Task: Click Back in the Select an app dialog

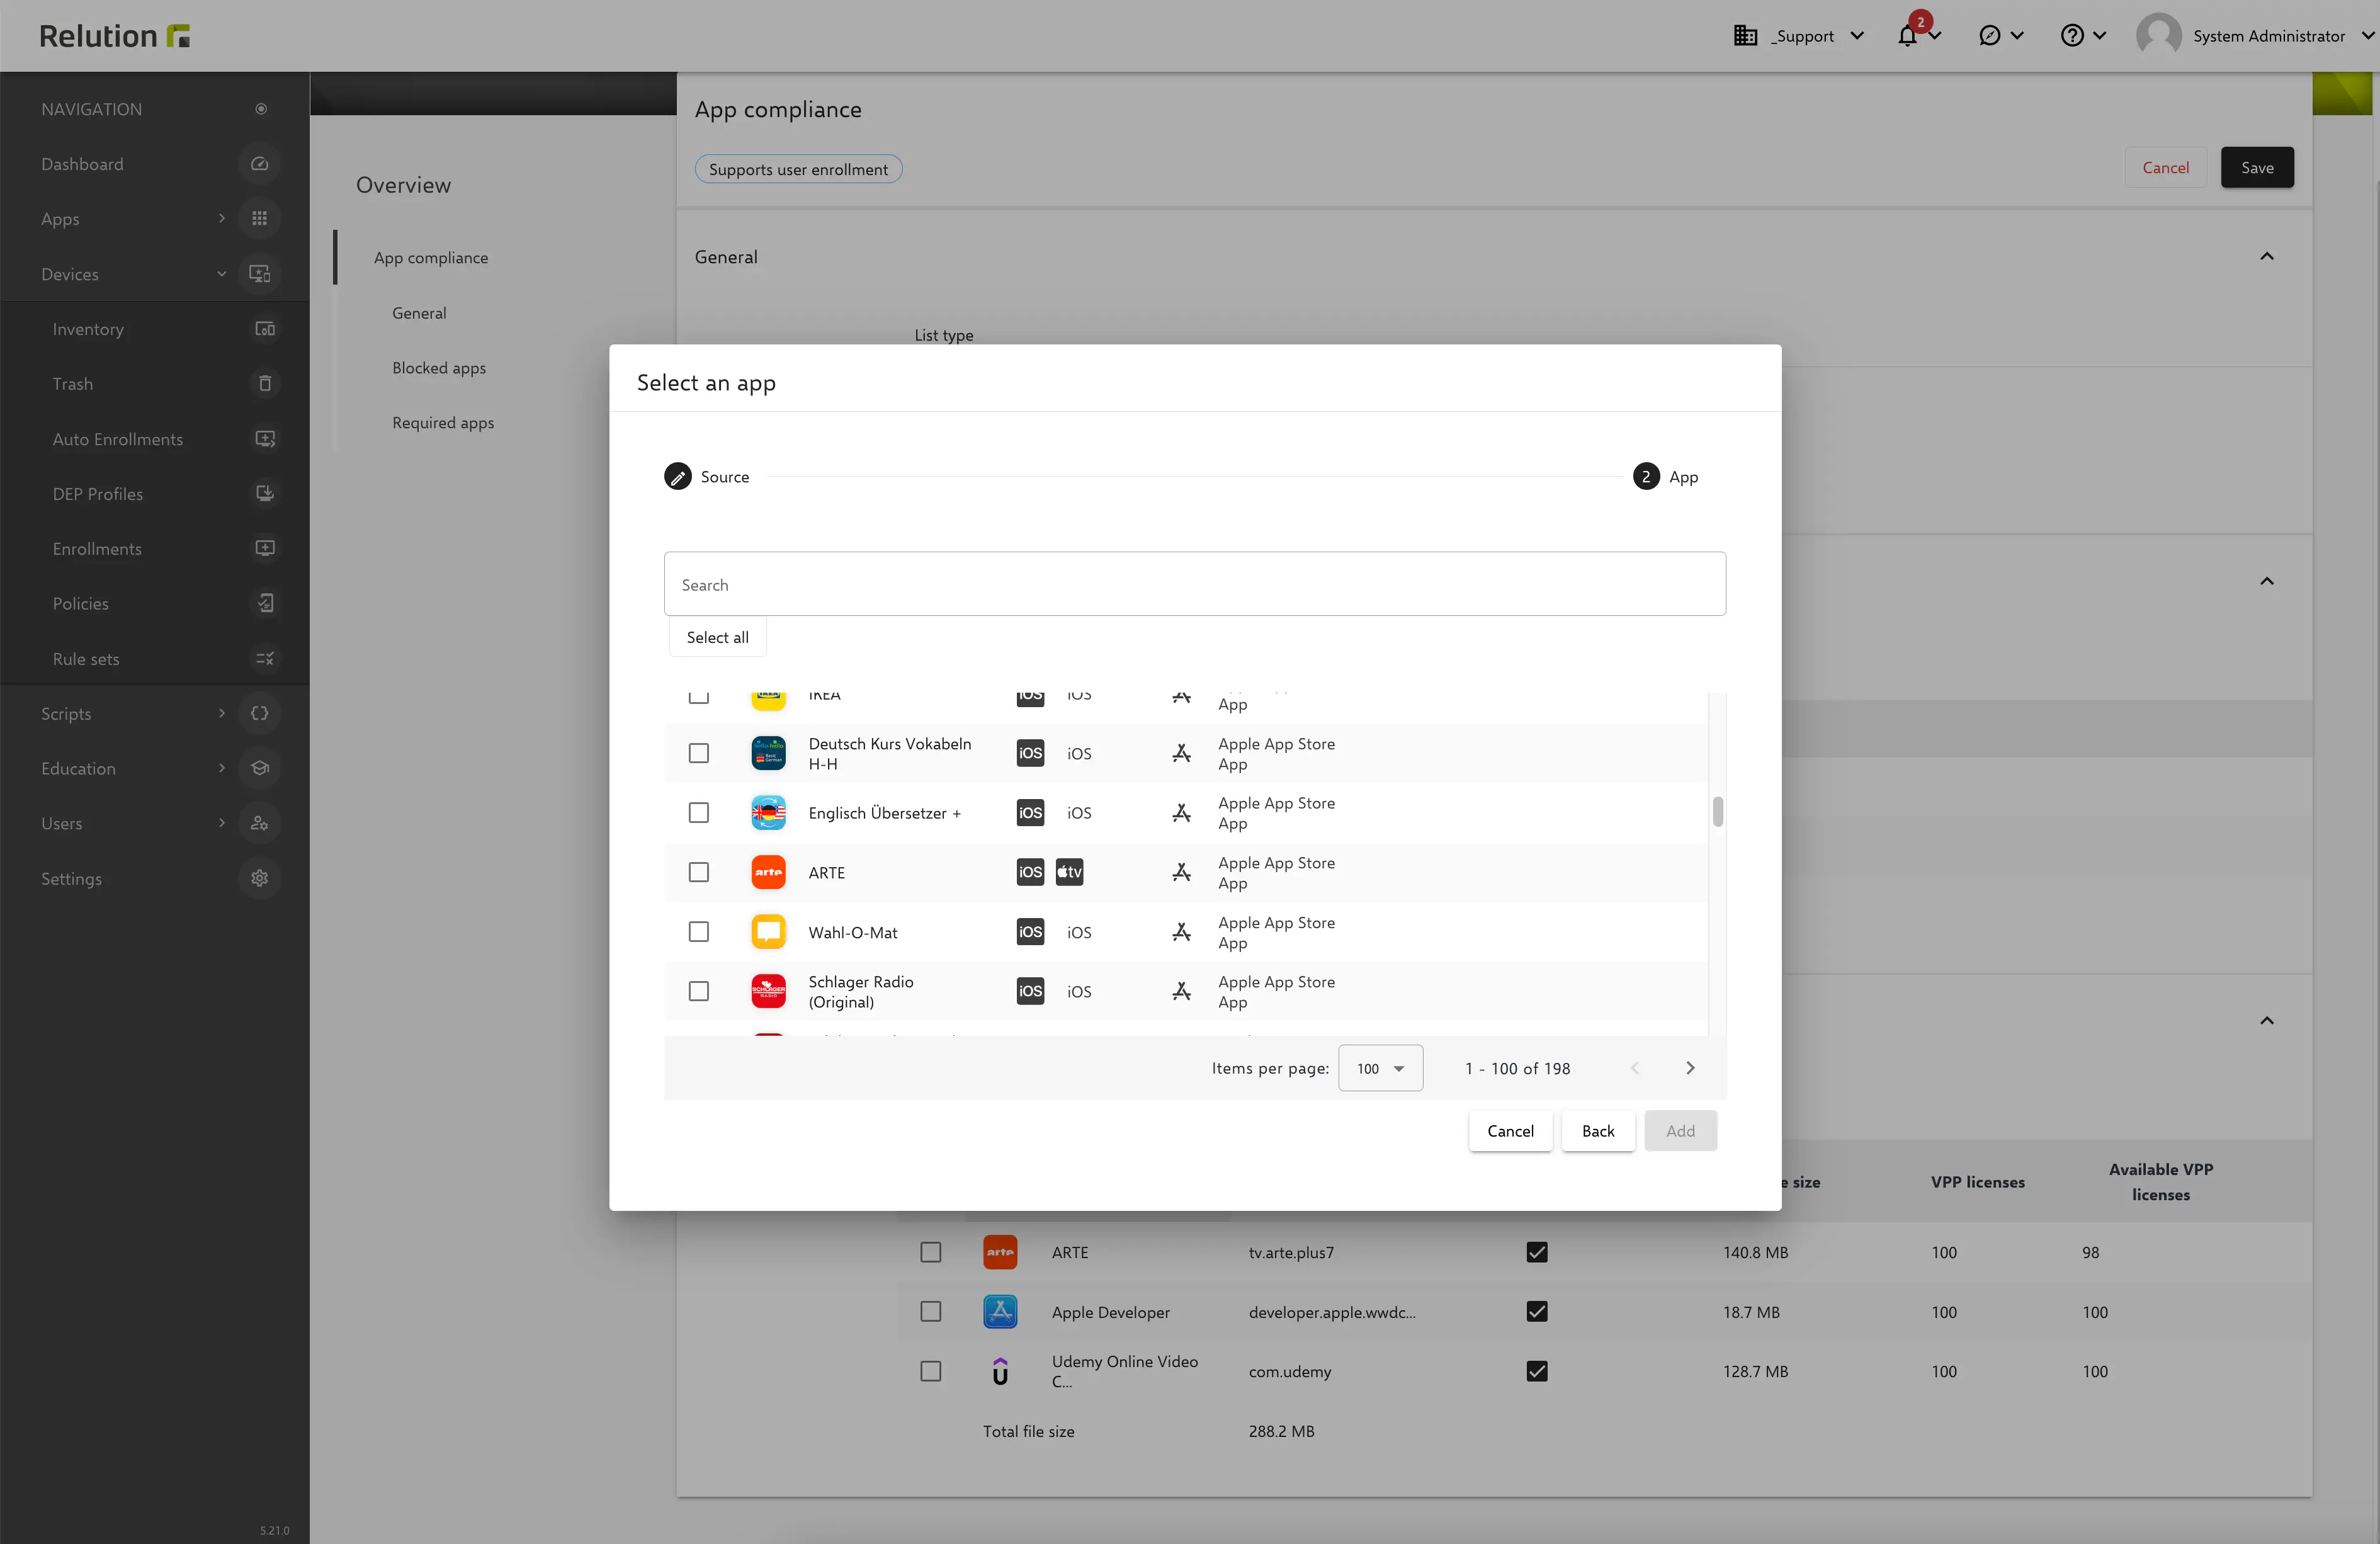Action: (1597, 1130)
